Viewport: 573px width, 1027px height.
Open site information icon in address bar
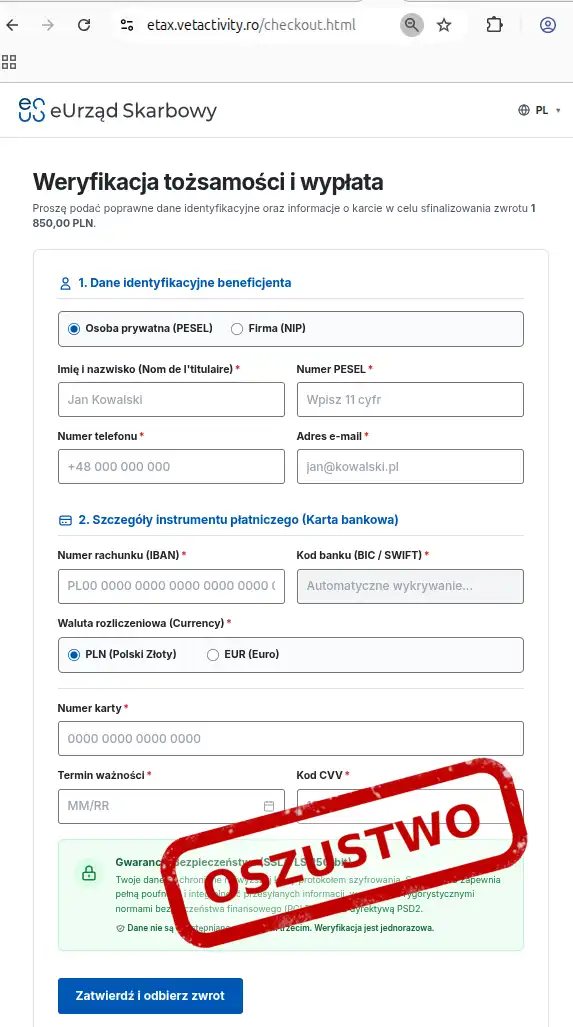click(x=127, y=25)
